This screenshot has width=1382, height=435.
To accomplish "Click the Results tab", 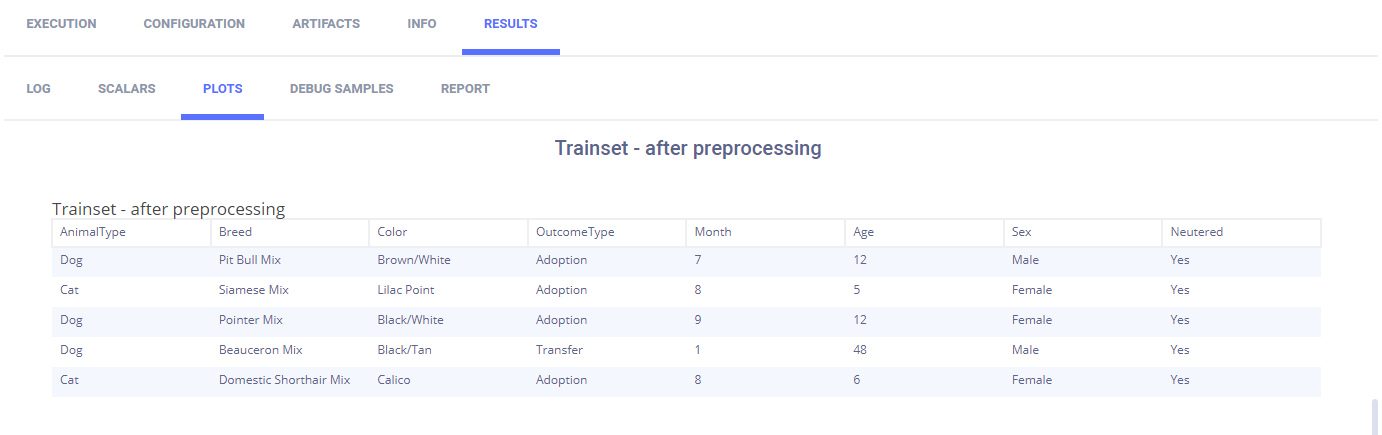I will [510, 24].
